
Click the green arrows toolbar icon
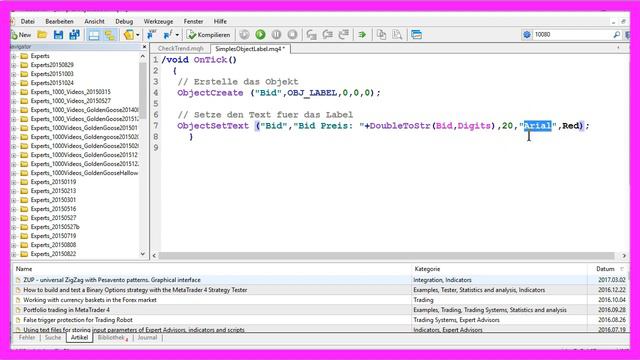click(362, 35)
